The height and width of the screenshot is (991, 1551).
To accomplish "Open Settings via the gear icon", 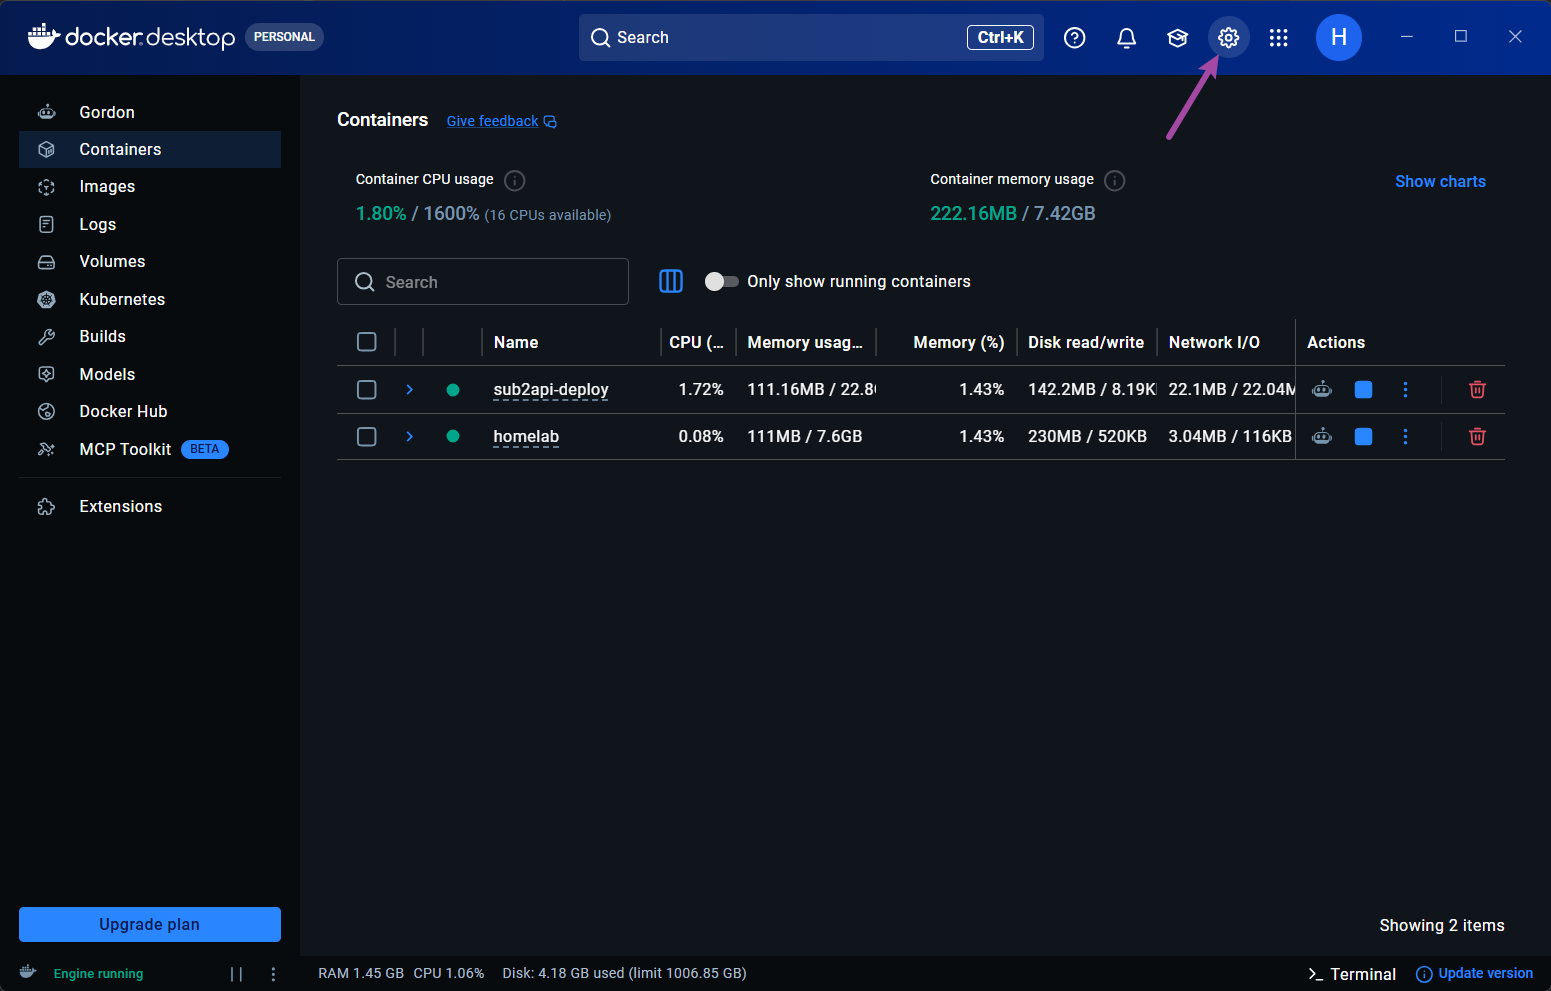I will tap(1228, 38).
